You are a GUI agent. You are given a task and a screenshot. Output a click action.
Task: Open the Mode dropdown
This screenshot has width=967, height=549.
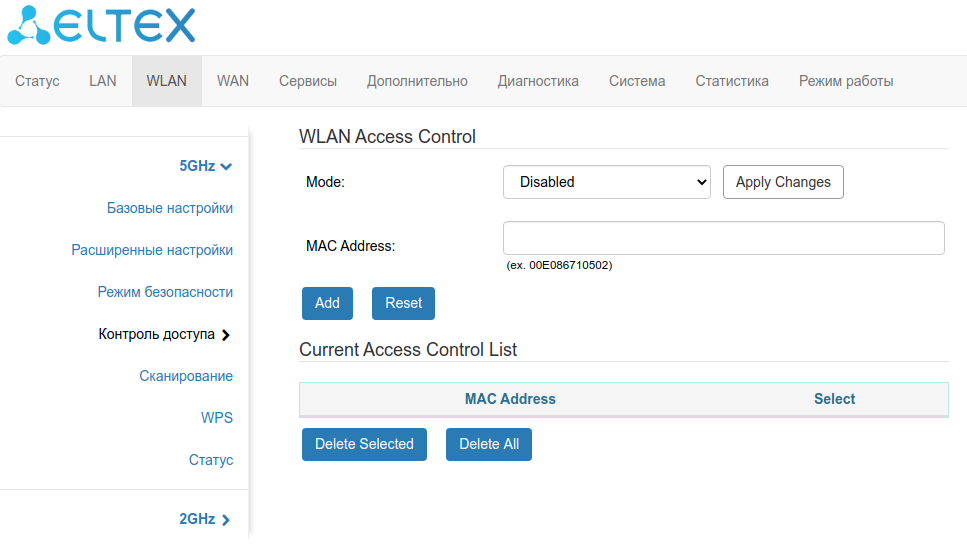(x=606, y=182)
